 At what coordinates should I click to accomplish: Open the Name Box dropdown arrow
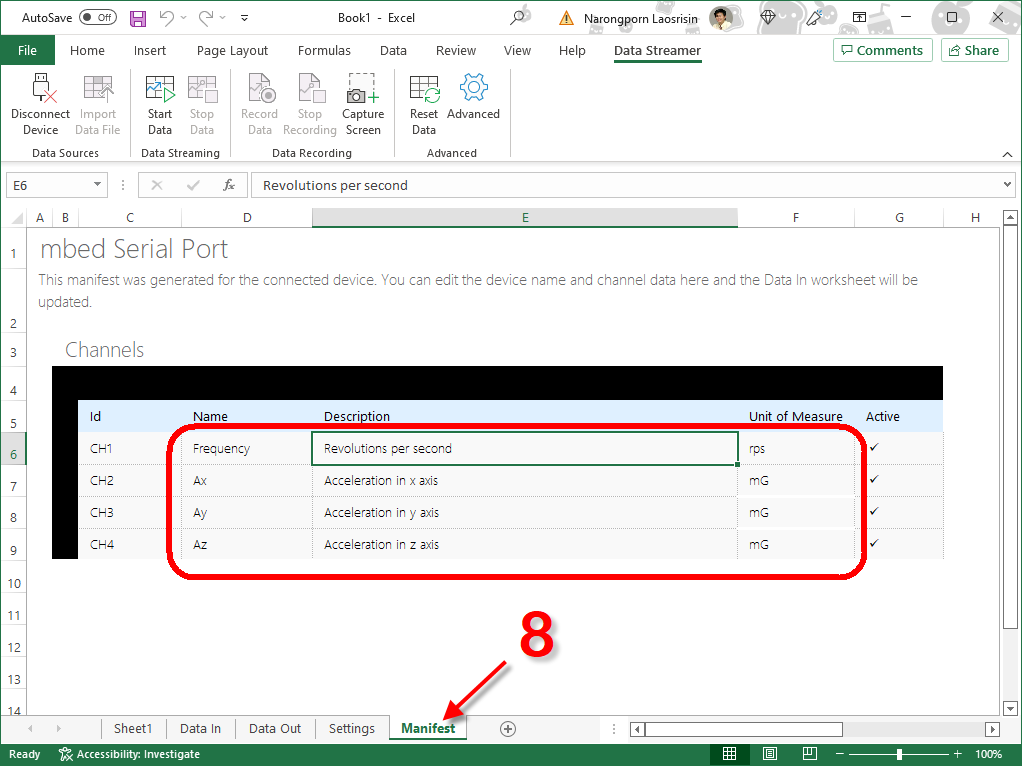97,184
